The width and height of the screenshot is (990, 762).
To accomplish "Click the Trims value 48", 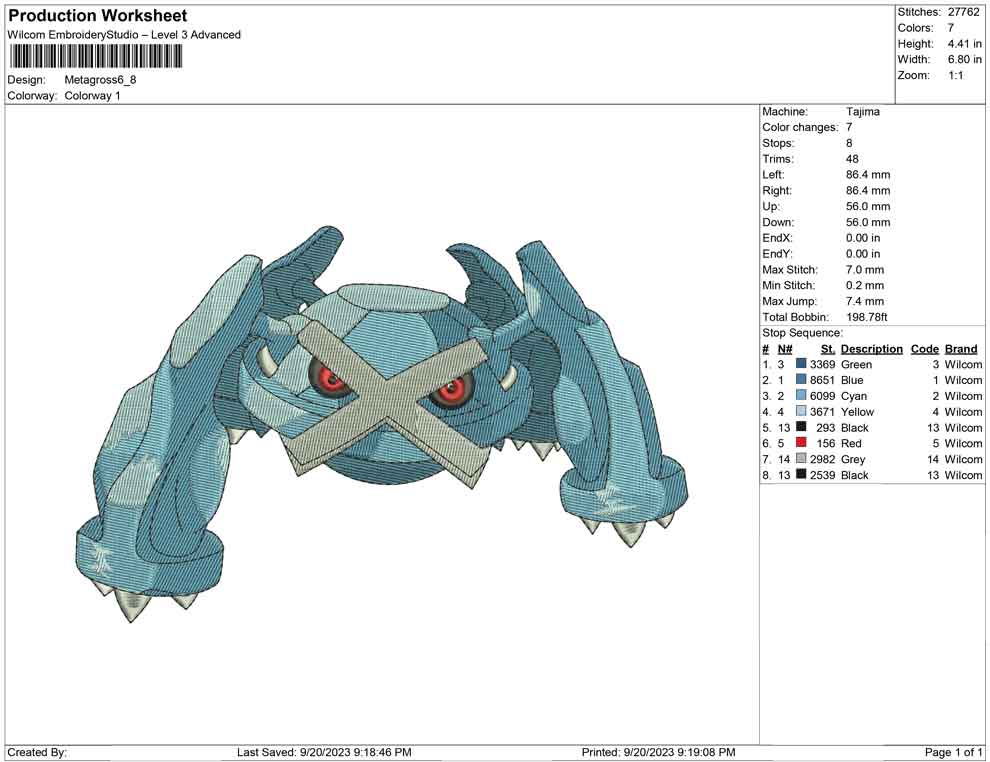I will (852, 158).
